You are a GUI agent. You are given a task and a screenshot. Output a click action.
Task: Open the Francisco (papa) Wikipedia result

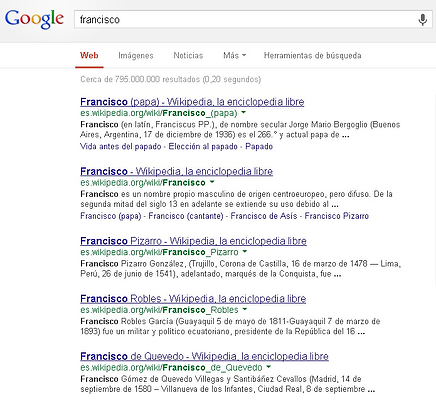point(192,102)
